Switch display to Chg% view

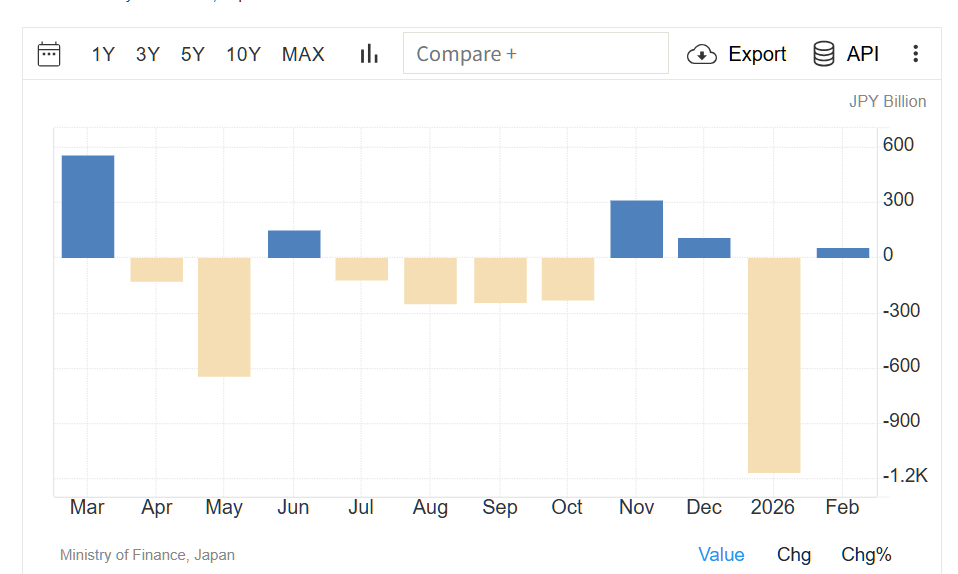click(866, 554)
